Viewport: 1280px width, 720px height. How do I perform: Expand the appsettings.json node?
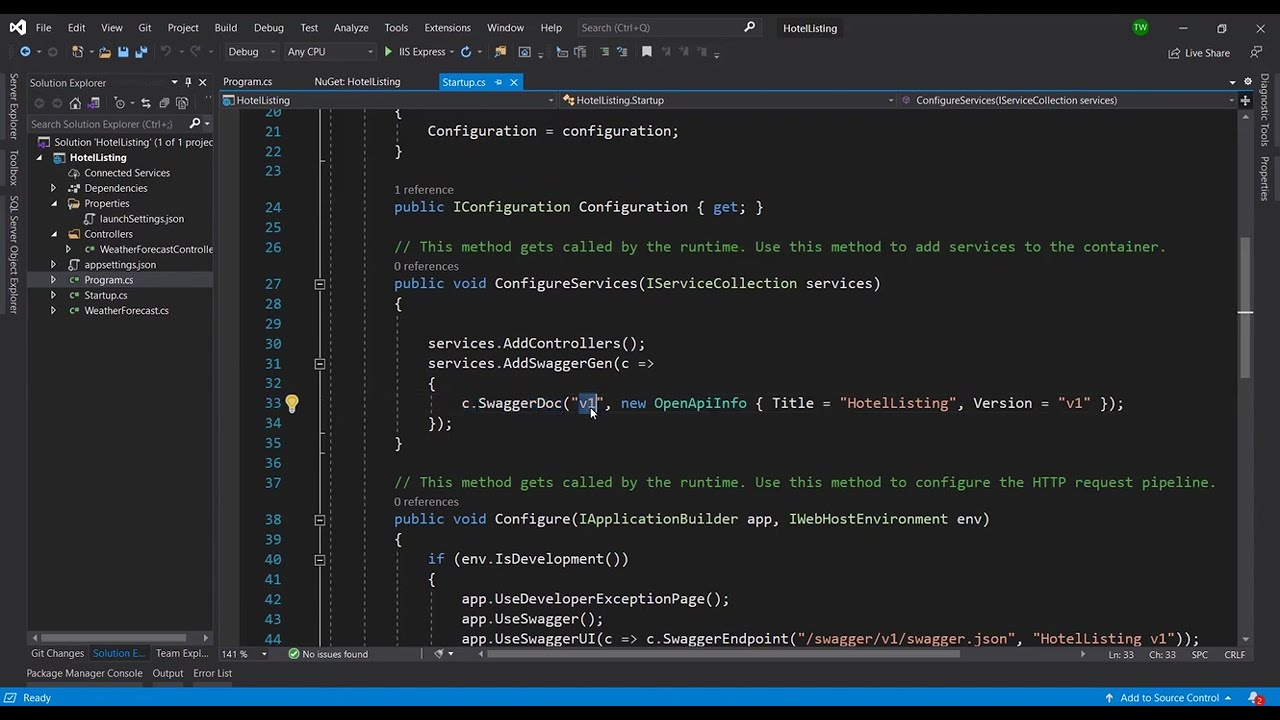(53, 265)
